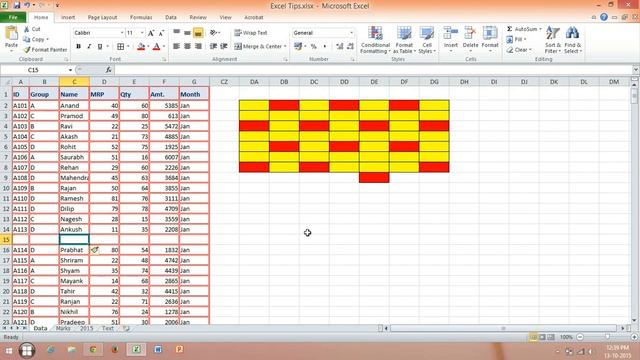The image size is (640, 360).
Task: Toggle Bottom Align for cells
Action: click(198, 33)
